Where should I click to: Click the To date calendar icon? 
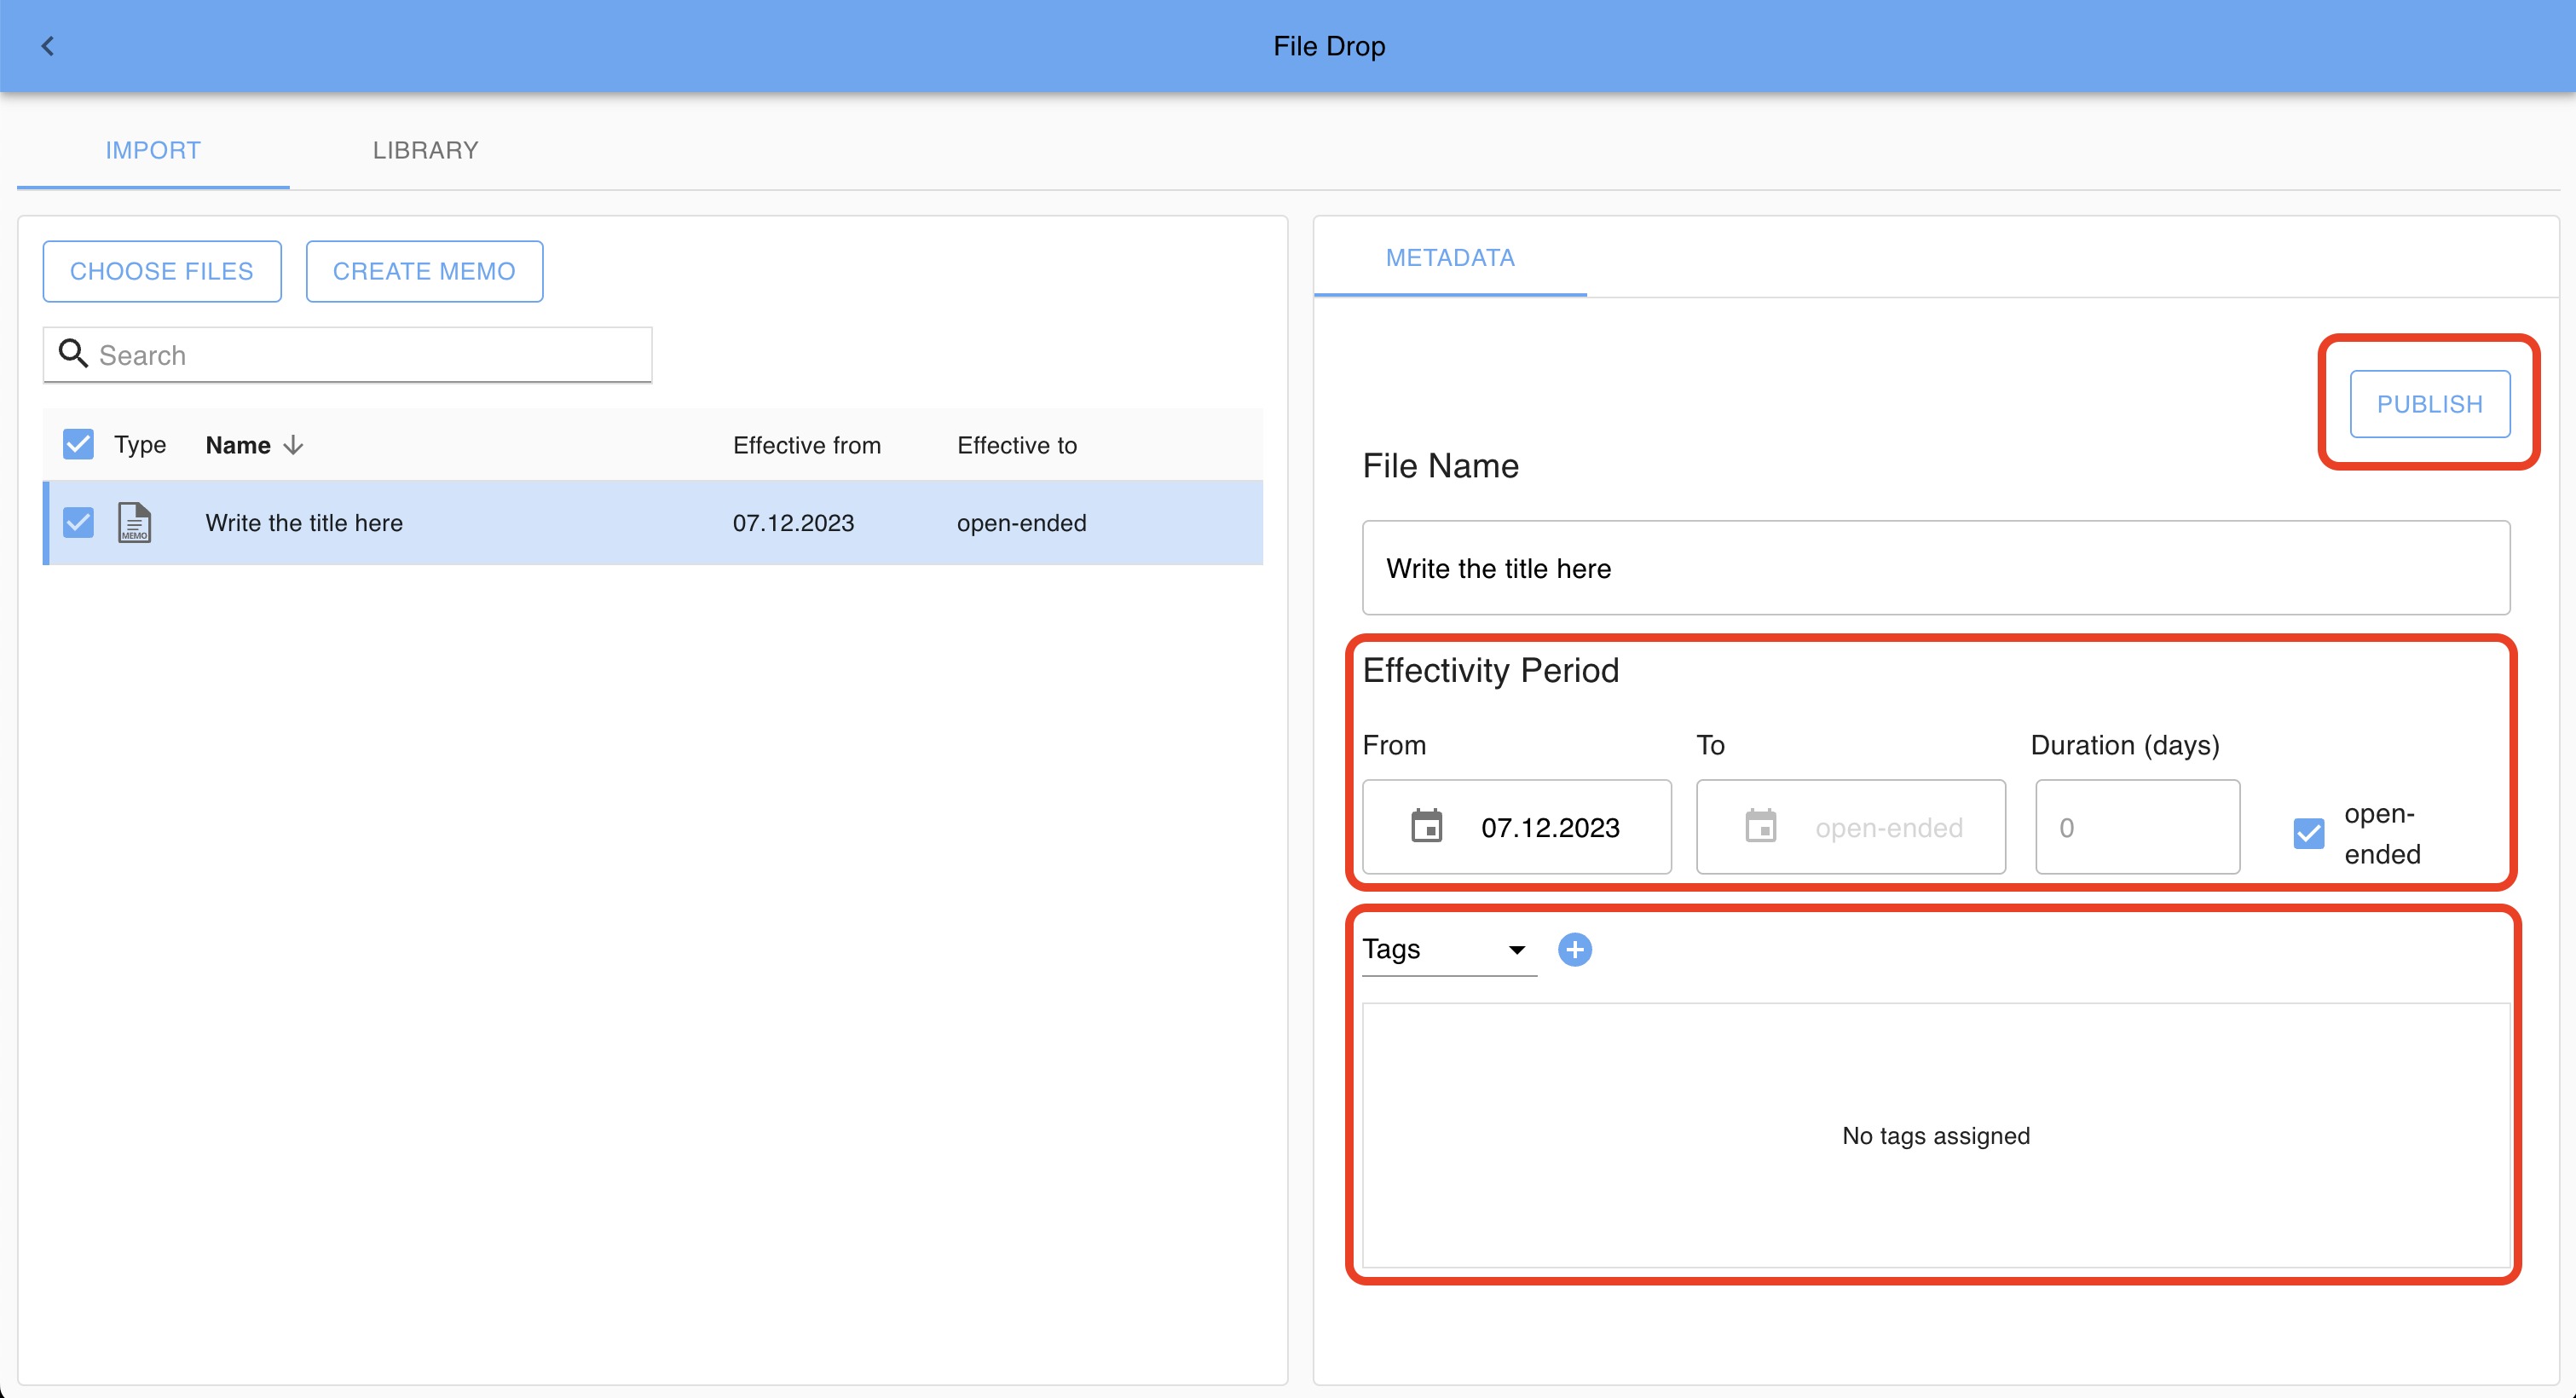(1760, 827)
